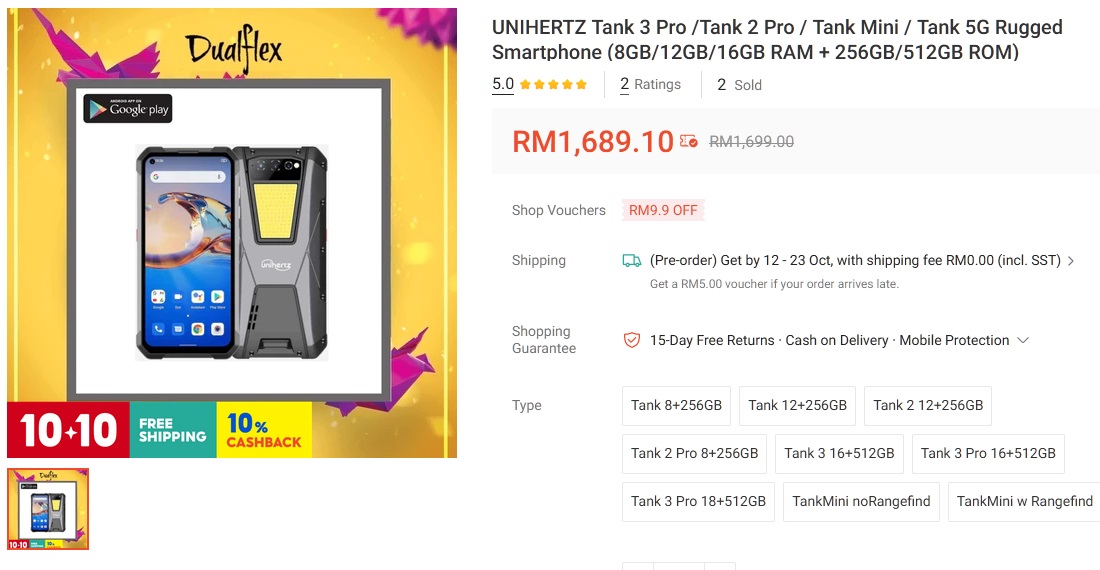Select the TankMini noRangefind option

pos(861,501)
